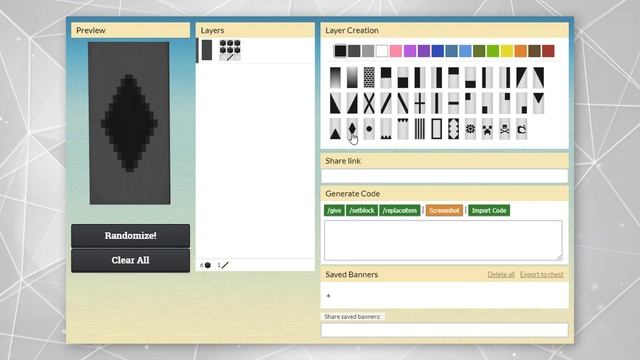
Task: Click the Clear All button
Action: pos(130,260)
